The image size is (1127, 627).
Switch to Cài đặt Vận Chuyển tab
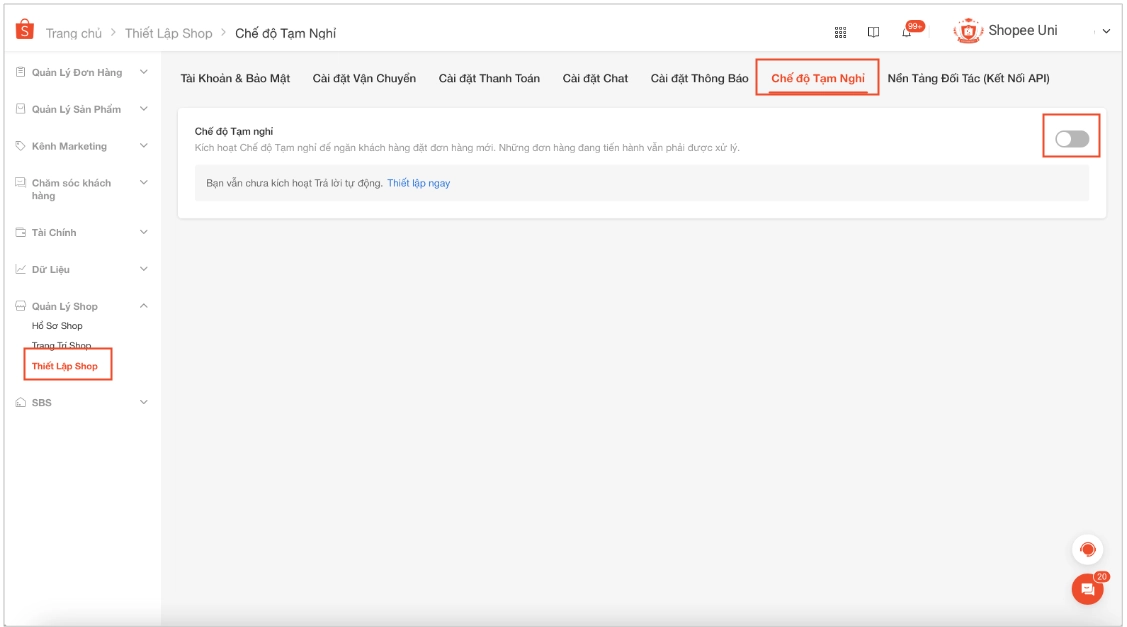(364, 78)
